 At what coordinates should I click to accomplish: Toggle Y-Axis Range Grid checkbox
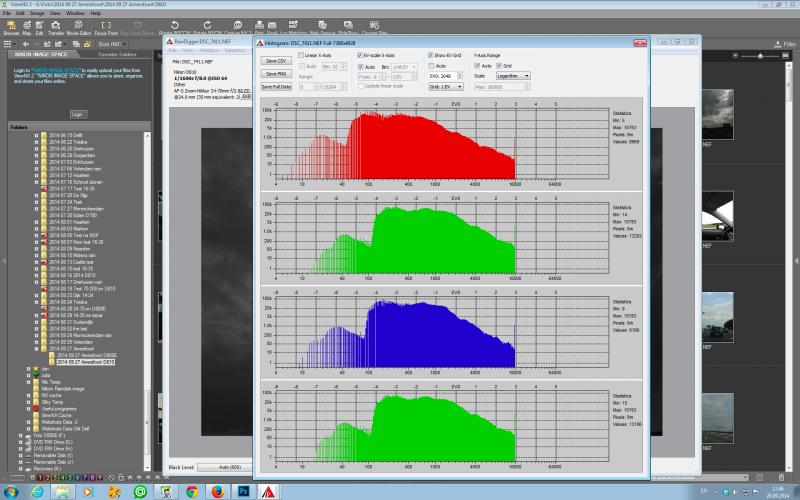point(499,66)
